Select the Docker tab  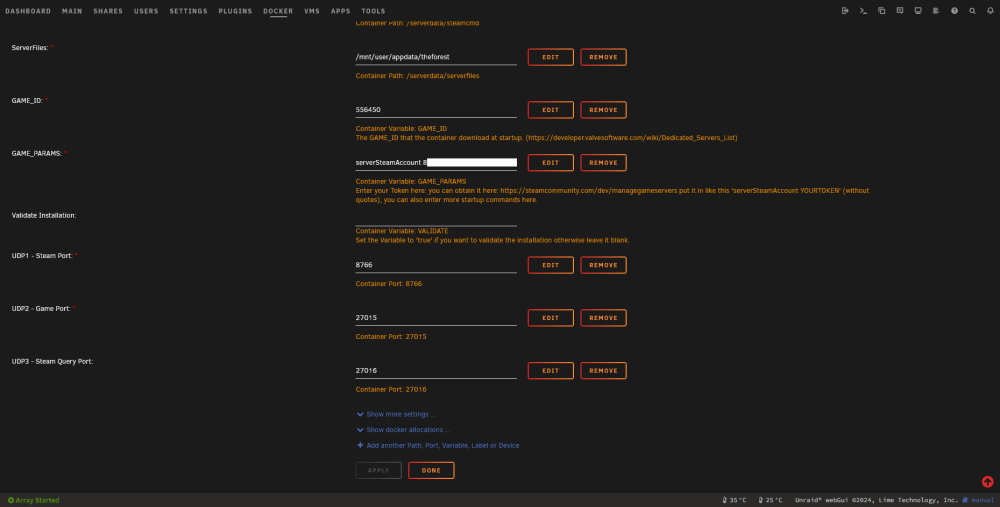(278, 11)
